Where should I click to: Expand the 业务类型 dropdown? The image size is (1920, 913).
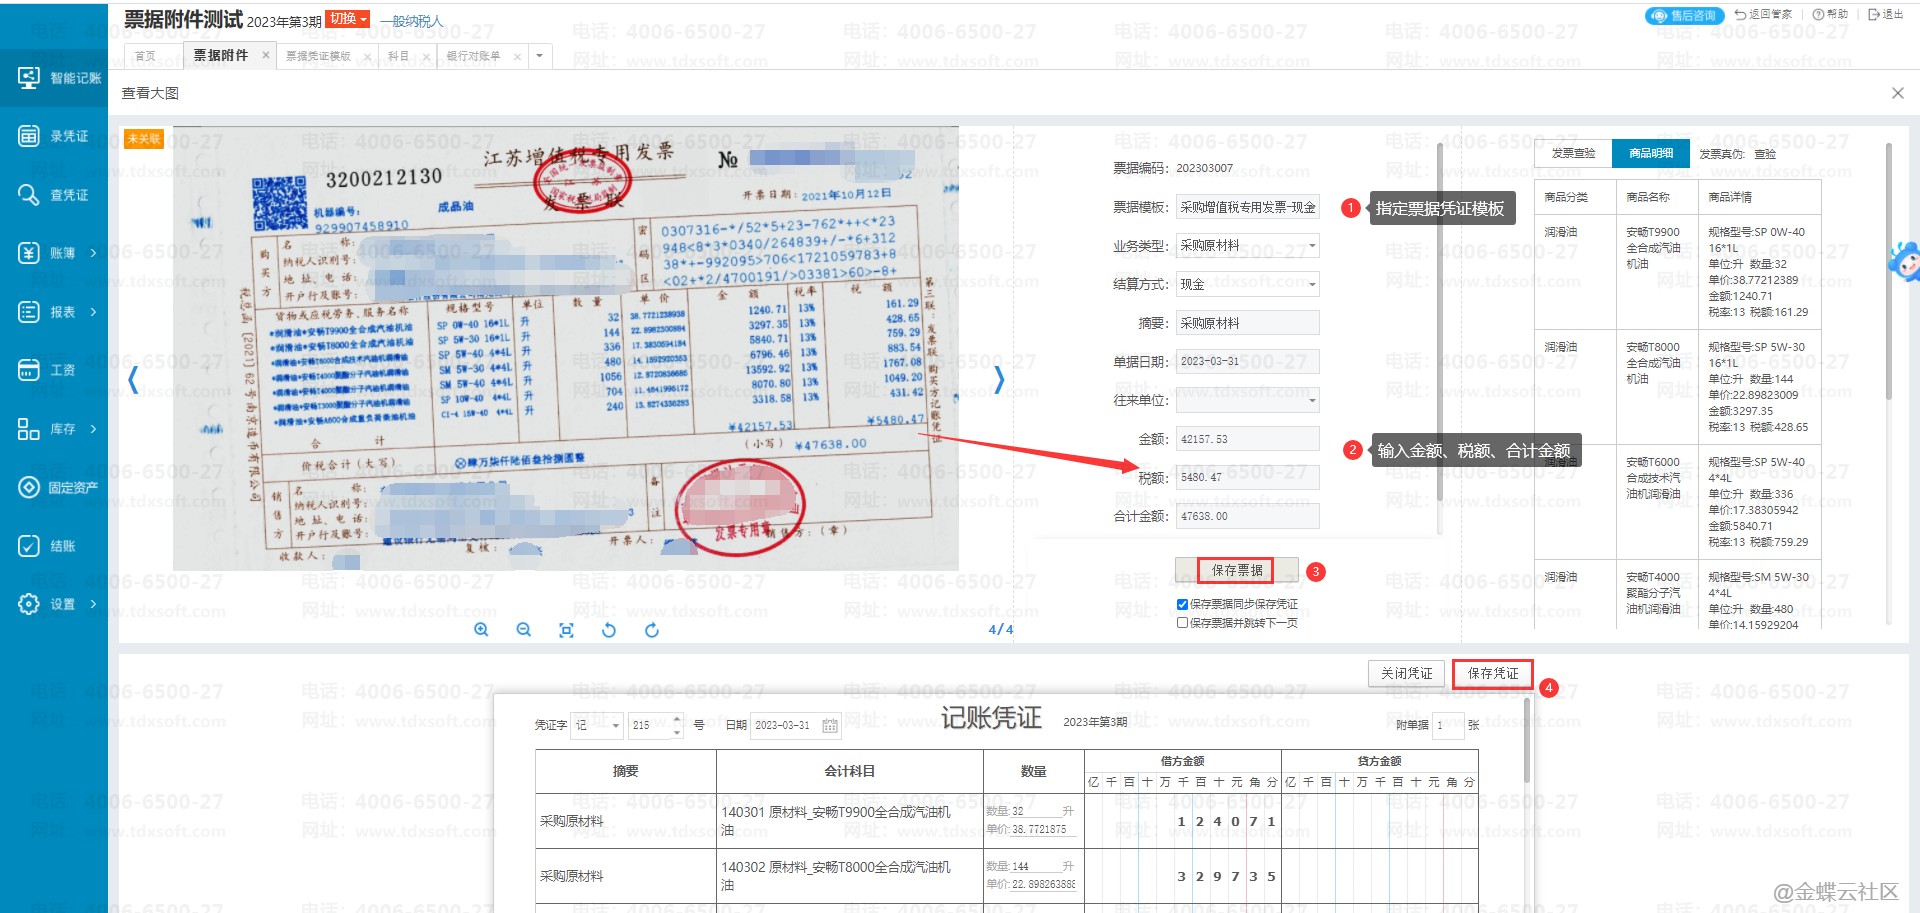pos(1311,246)
